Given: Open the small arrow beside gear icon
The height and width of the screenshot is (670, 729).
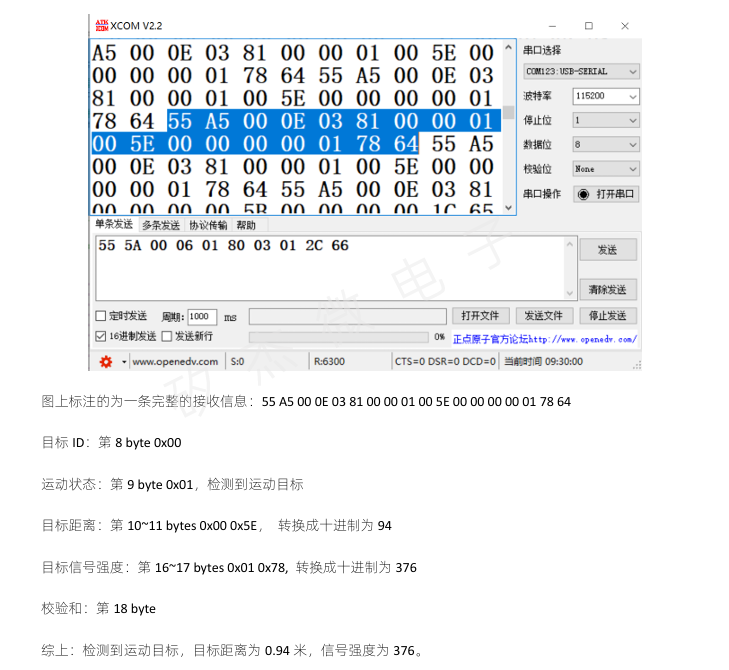Looking at the screenshot, I should coord(124,362).
